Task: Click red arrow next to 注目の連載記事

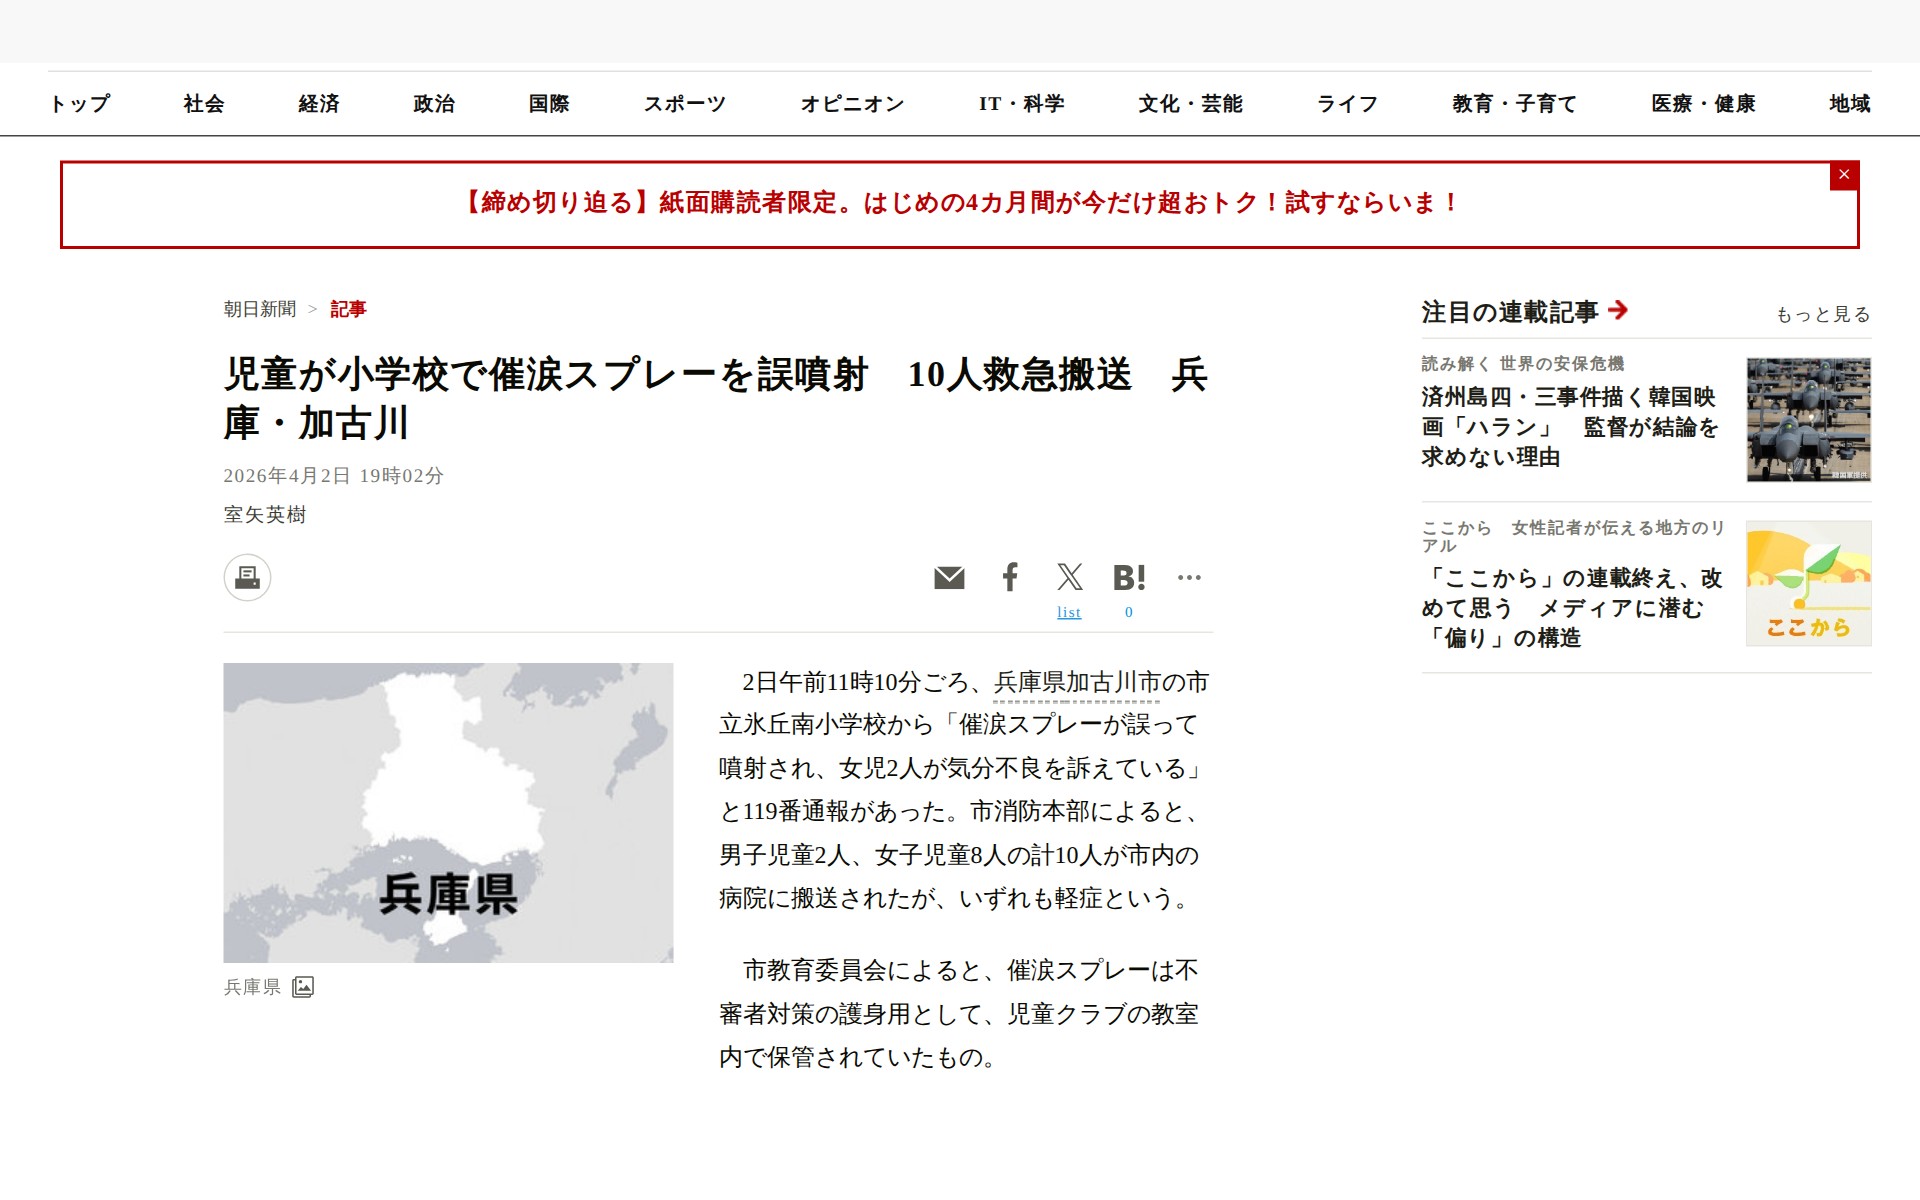Action: click(x=1618, y=311)
